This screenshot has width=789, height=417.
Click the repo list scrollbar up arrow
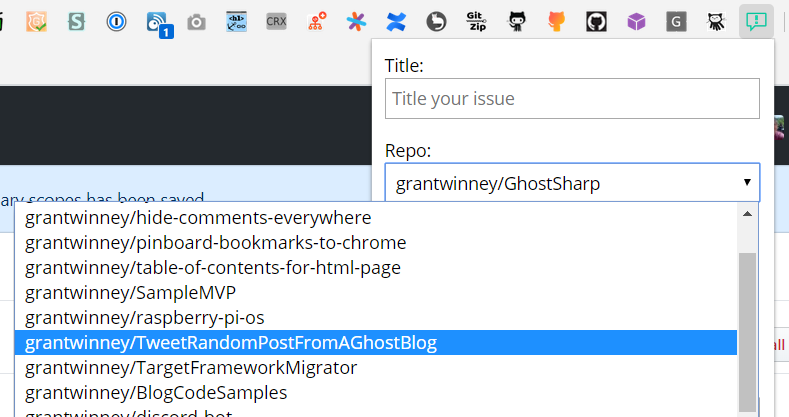[x=746, y=214]
